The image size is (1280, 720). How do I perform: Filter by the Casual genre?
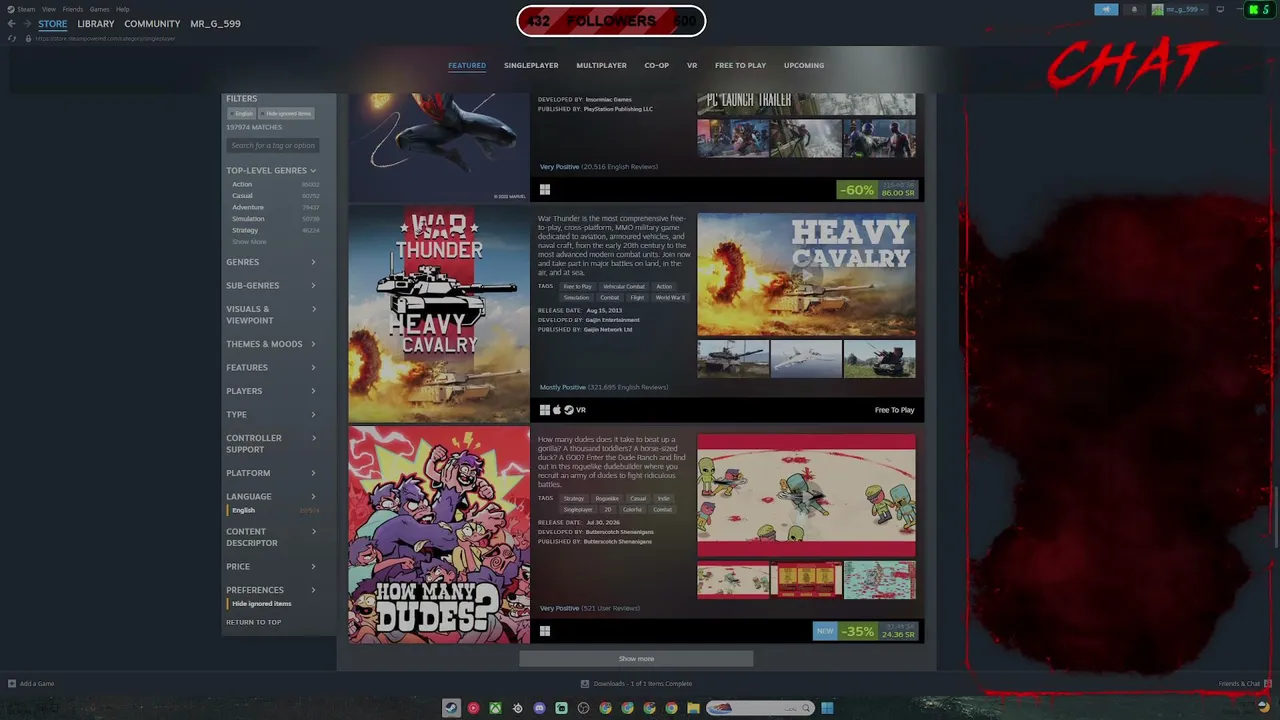(242, 196)
